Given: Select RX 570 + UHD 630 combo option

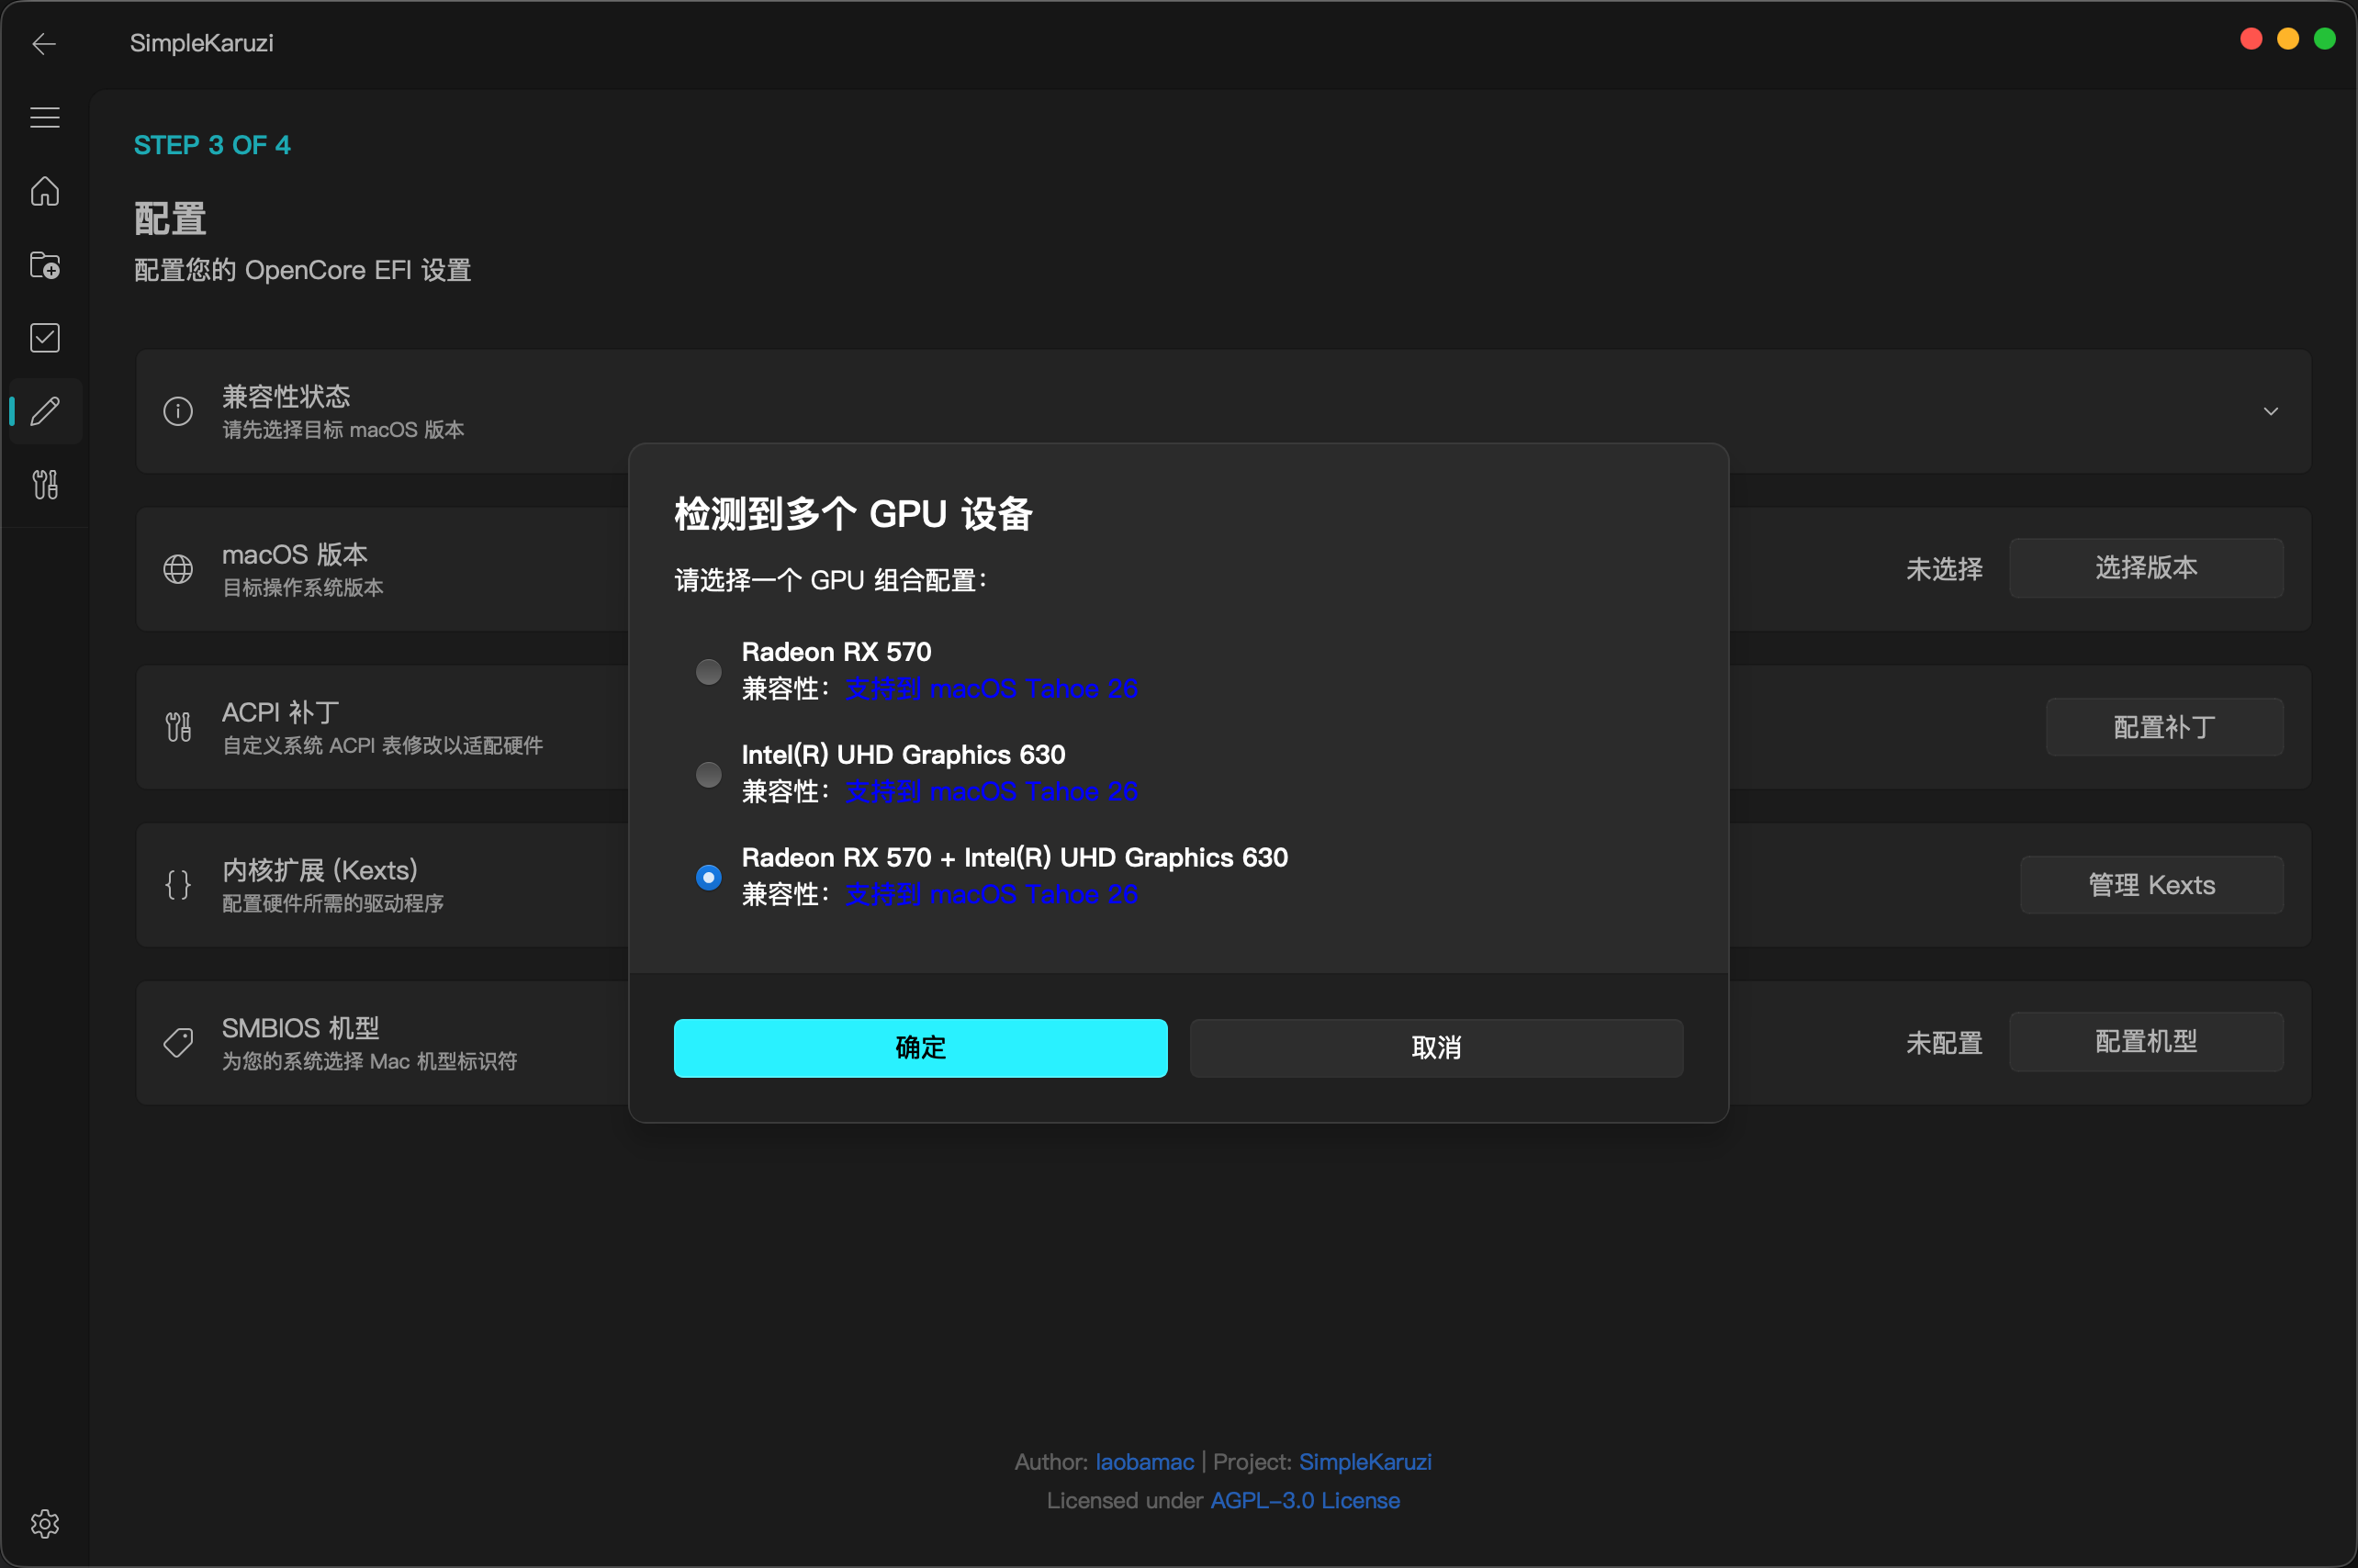Looking at the screenshot, I should (708, 877).
